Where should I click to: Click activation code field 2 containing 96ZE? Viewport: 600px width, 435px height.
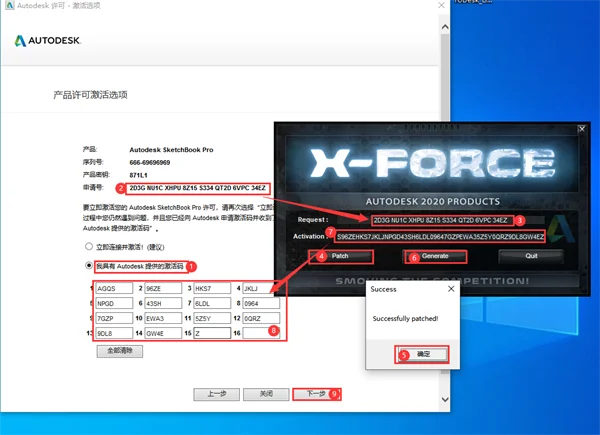coord(163,288)
